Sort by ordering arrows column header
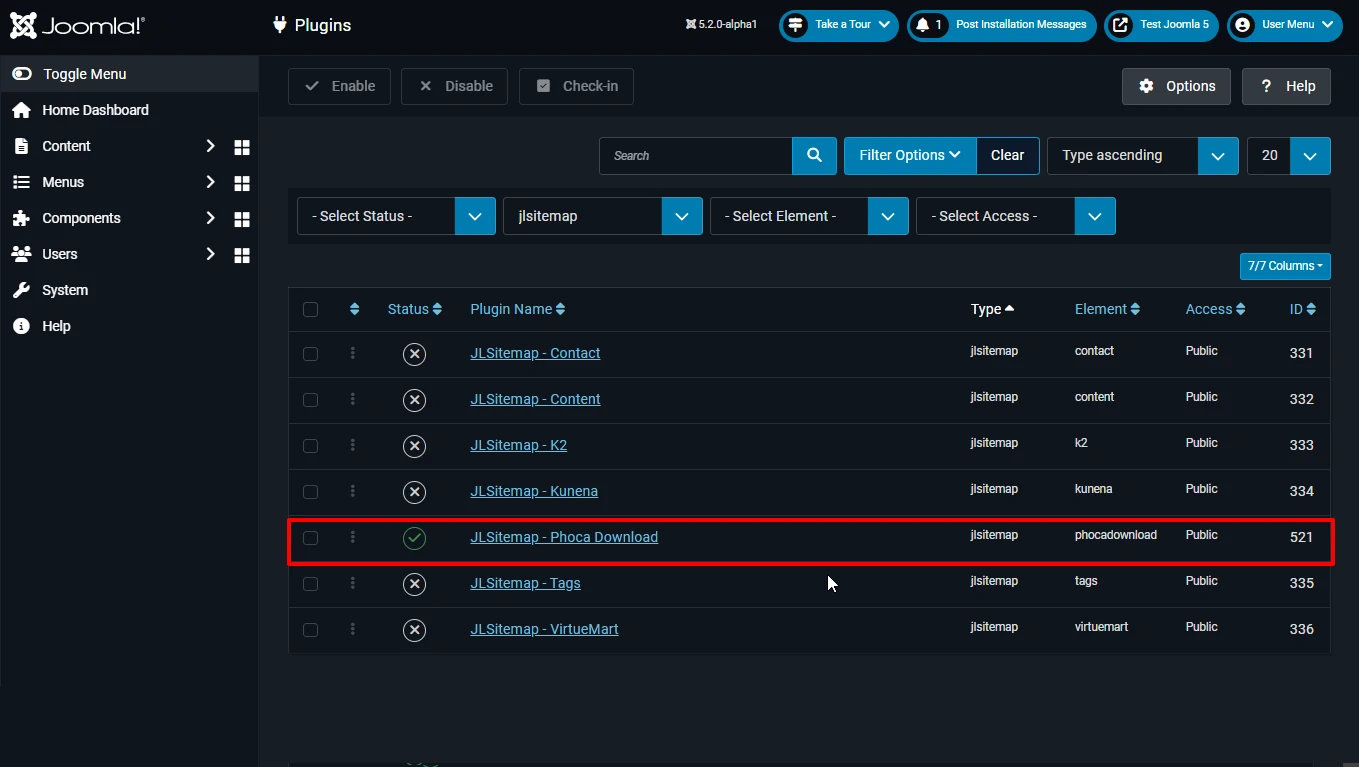Image resolution: width=1359 pixels, height=767 pixels. (354, 310)
